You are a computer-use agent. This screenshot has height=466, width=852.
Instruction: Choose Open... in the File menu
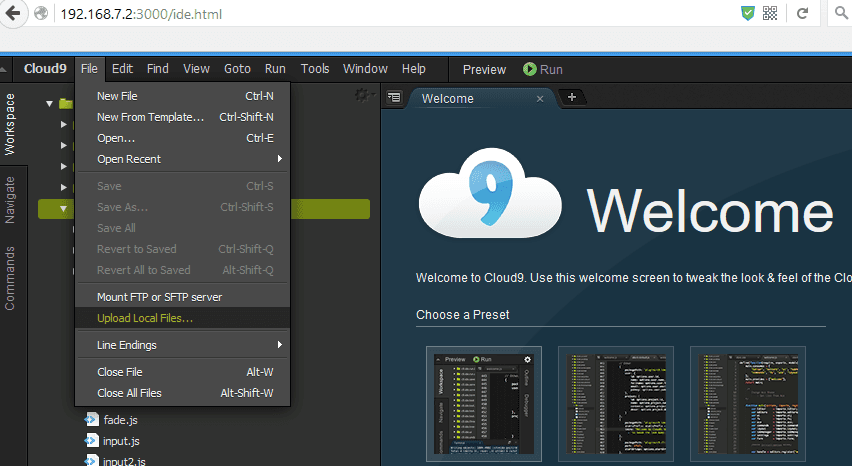click(183, 138)
